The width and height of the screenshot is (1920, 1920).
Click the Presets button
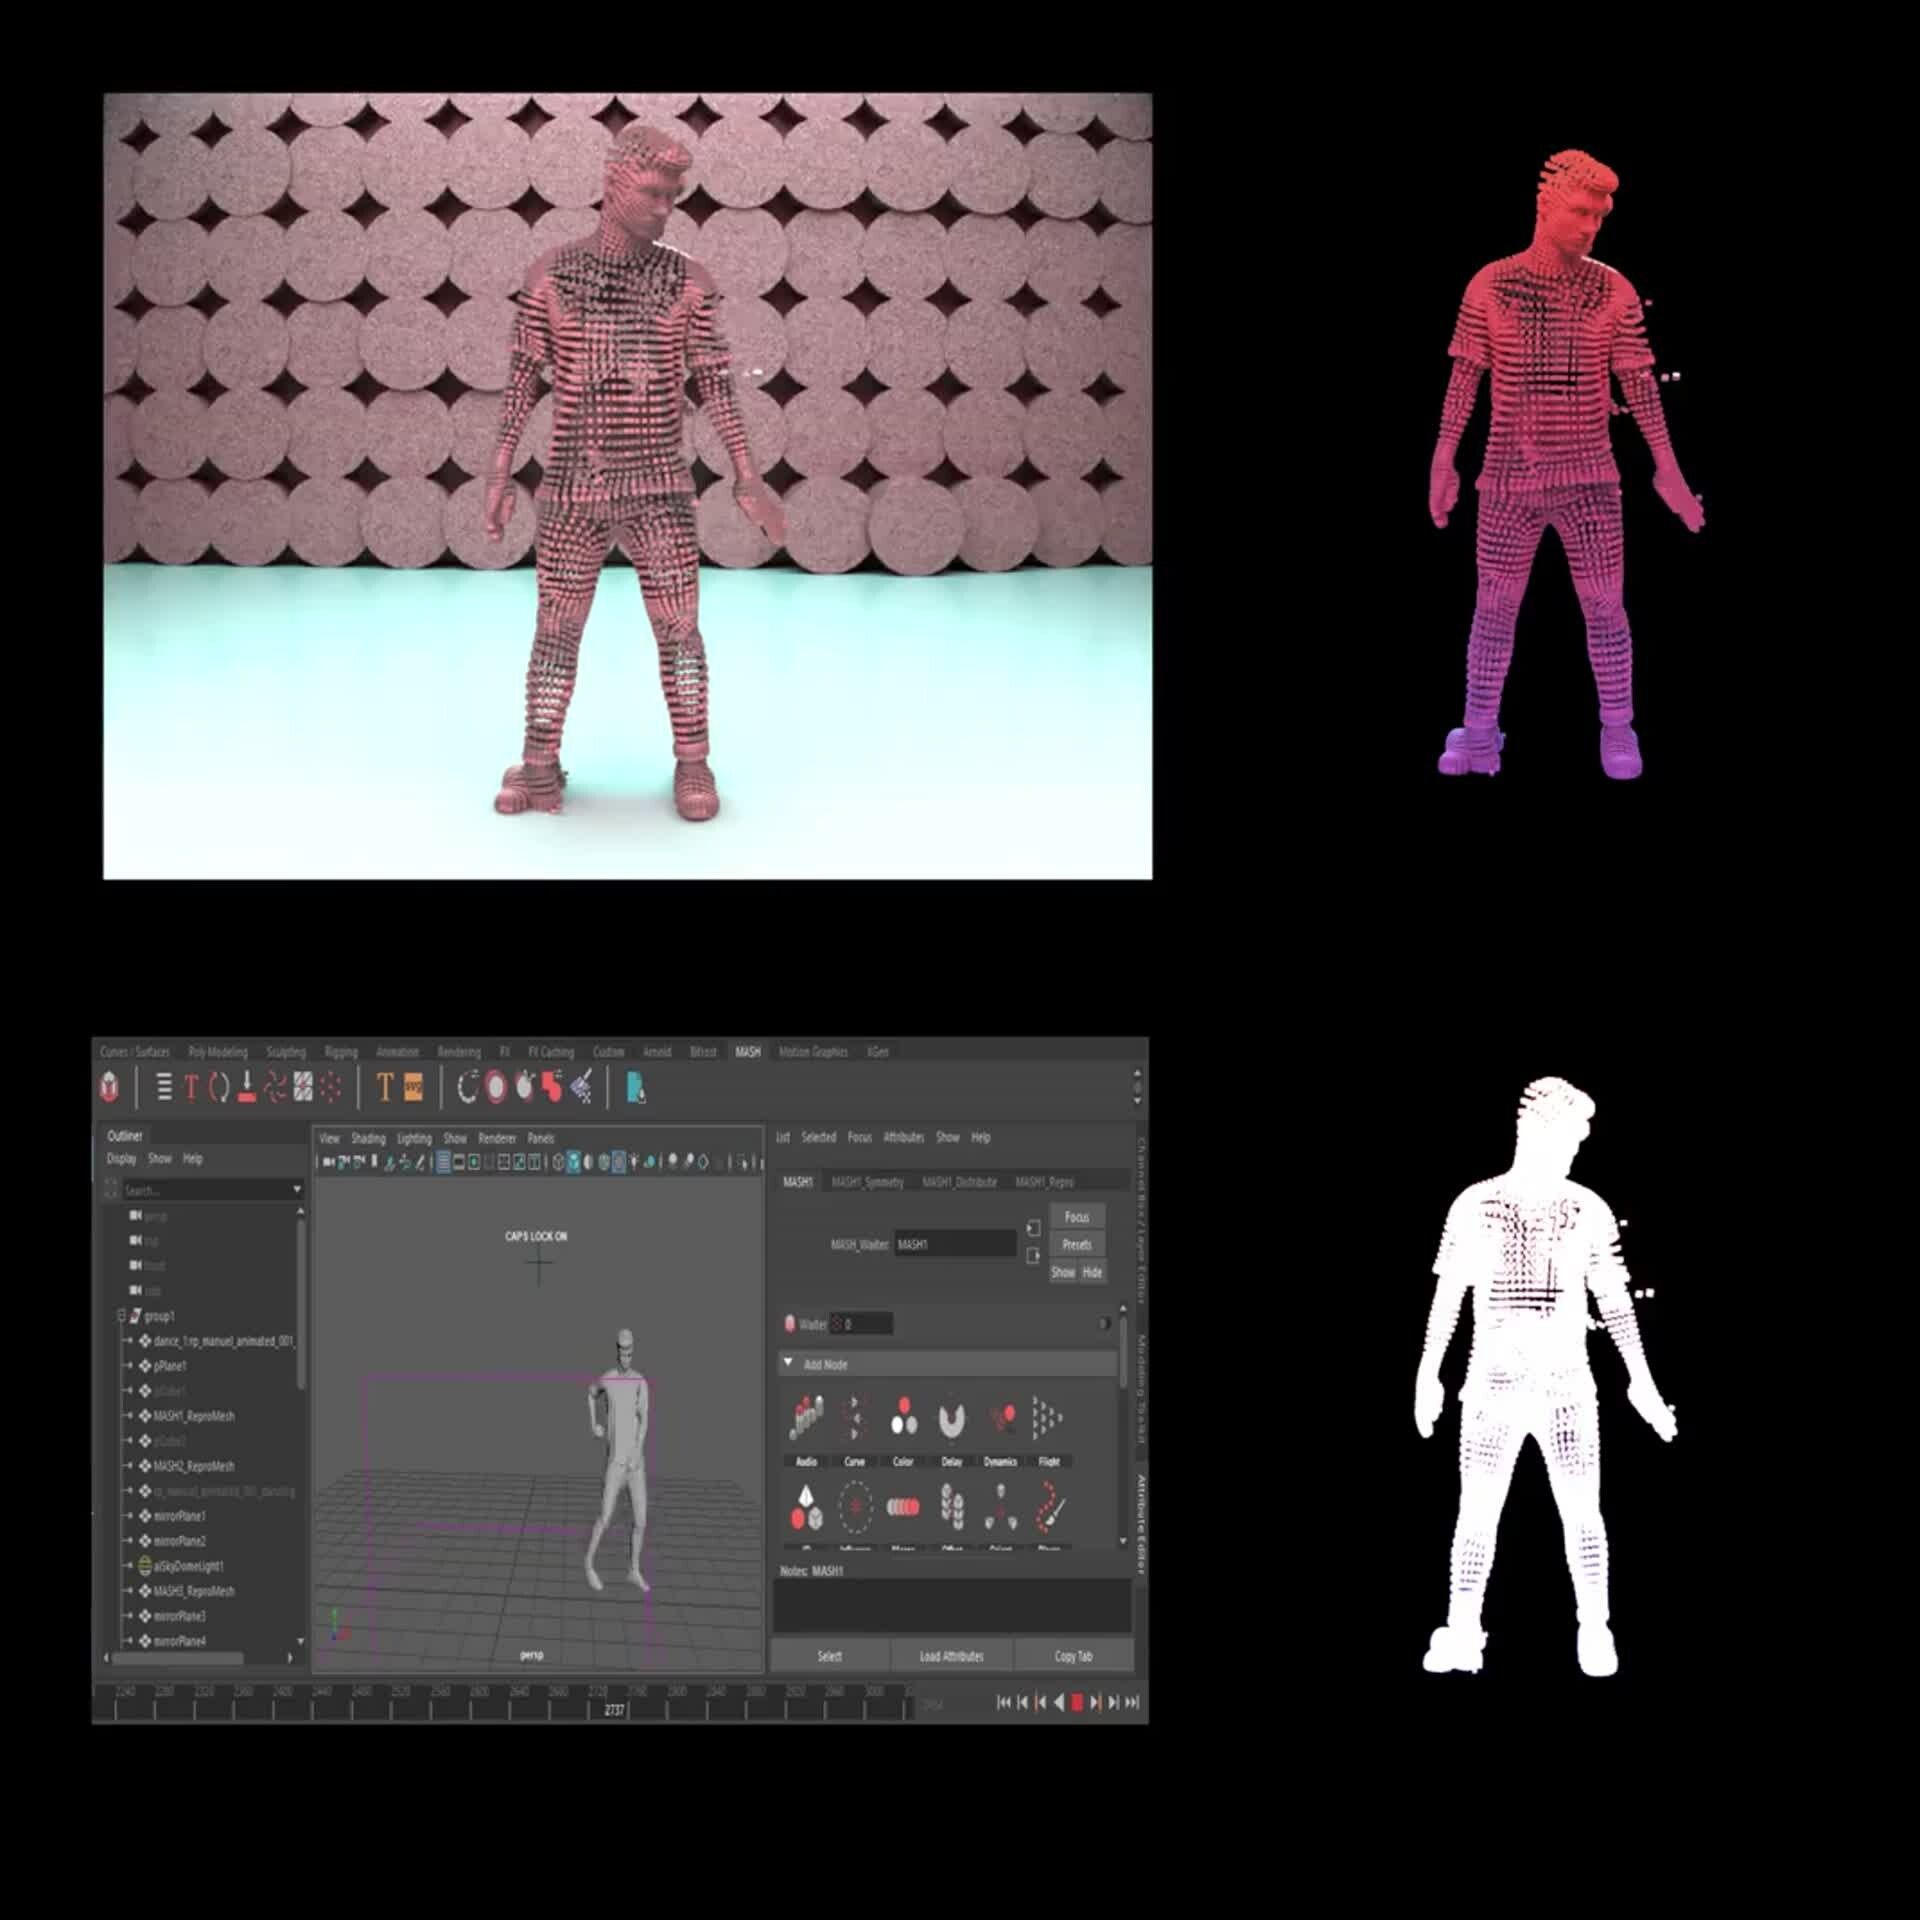(1076, 1245)
